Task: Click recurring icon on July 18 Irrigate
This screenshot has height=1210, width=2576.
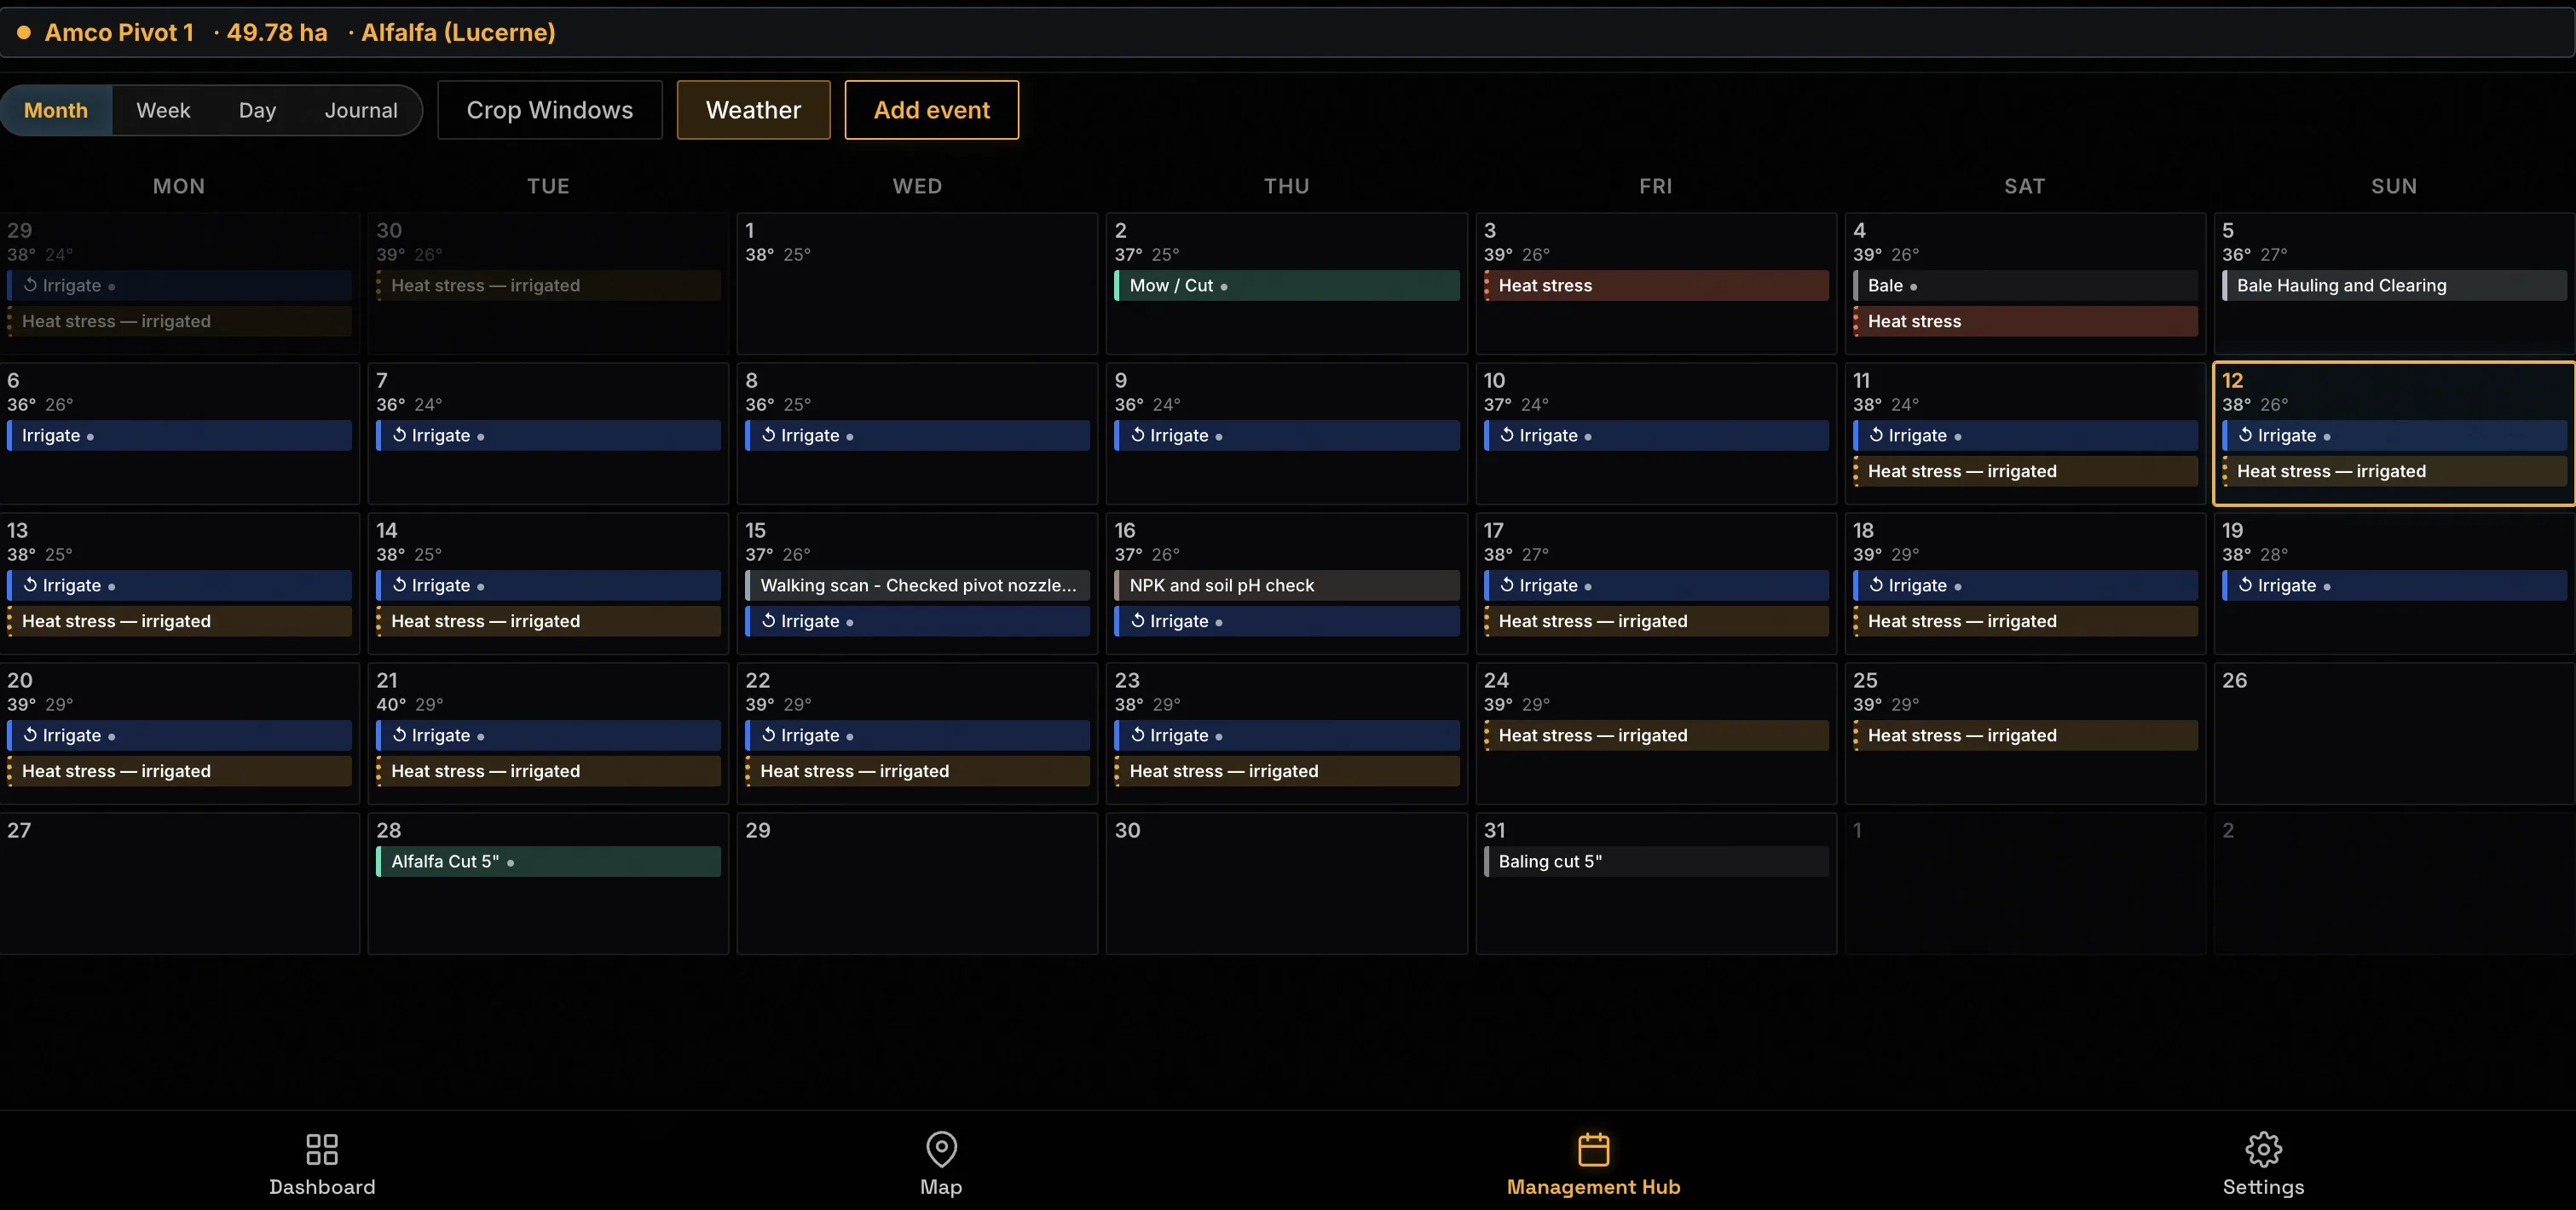Action: click(1875, 585)
